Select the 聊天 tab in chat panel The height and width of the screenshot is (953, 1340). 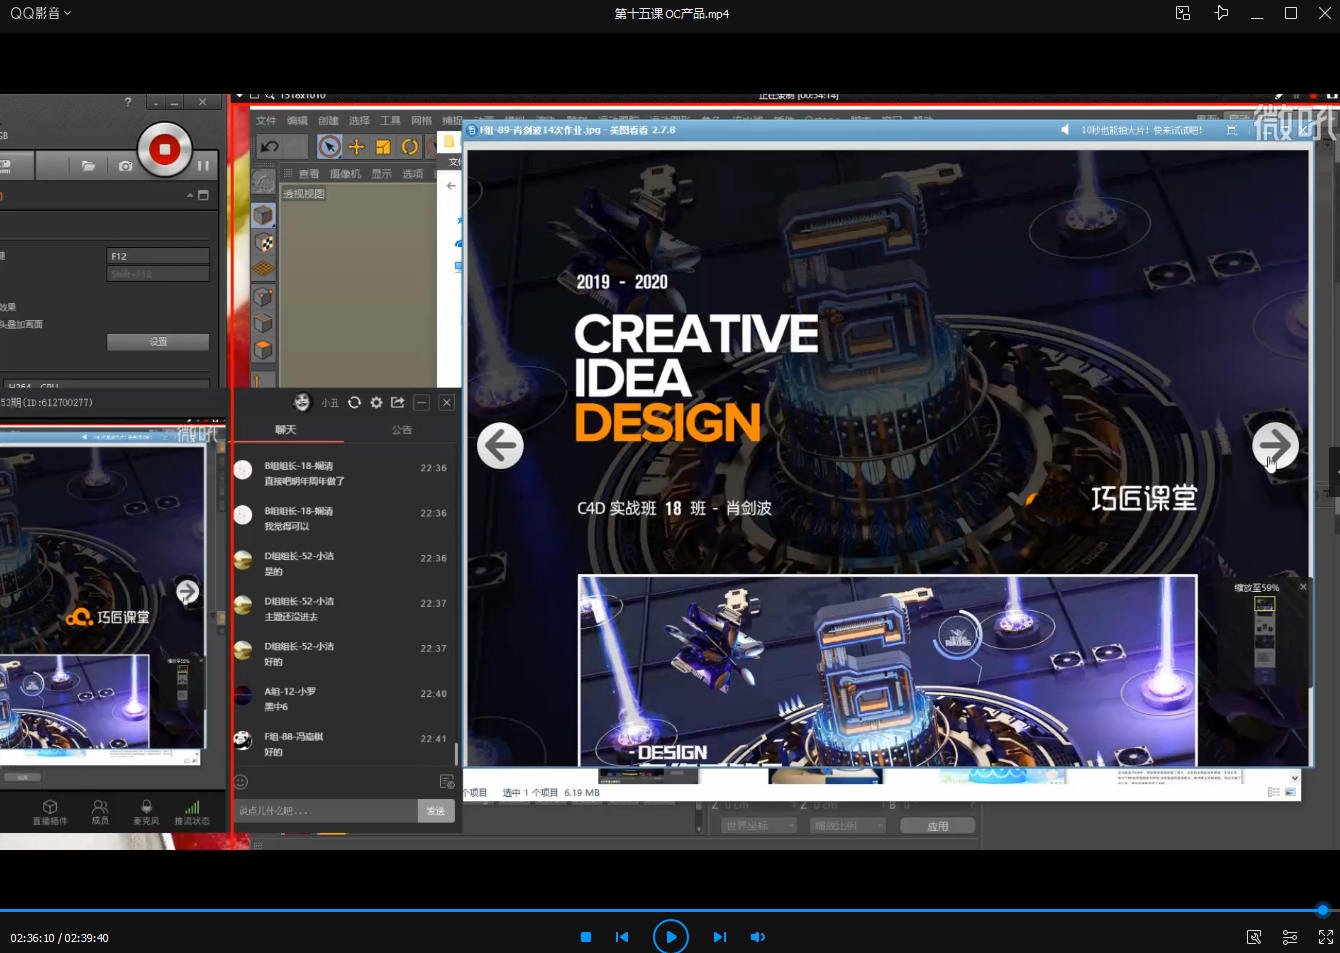(286, 430)
